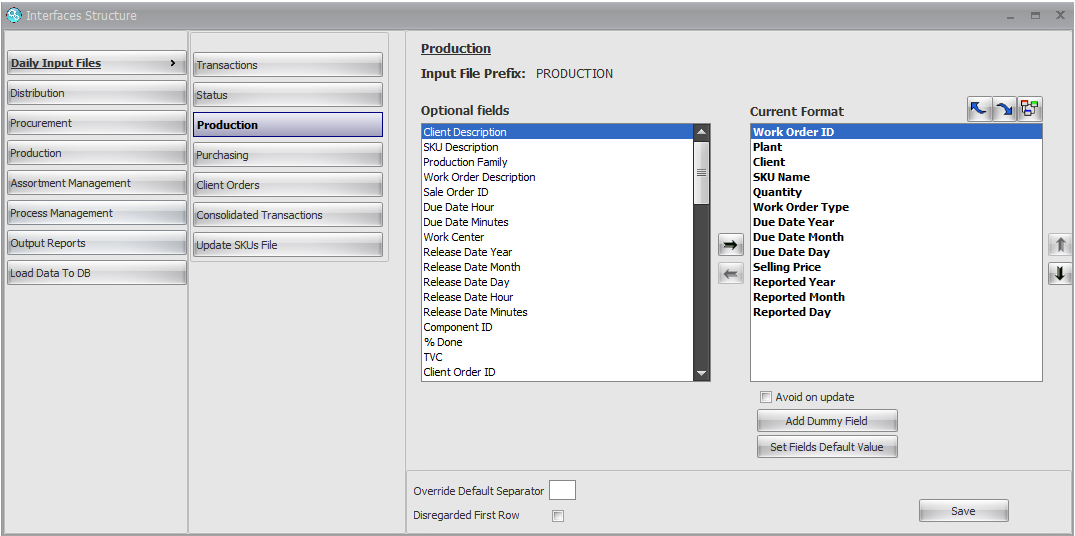Select Due Date Day in Current Format
Image resolution: width=1075 pixels, height=536 pixels.
click(x=896, y=252)
